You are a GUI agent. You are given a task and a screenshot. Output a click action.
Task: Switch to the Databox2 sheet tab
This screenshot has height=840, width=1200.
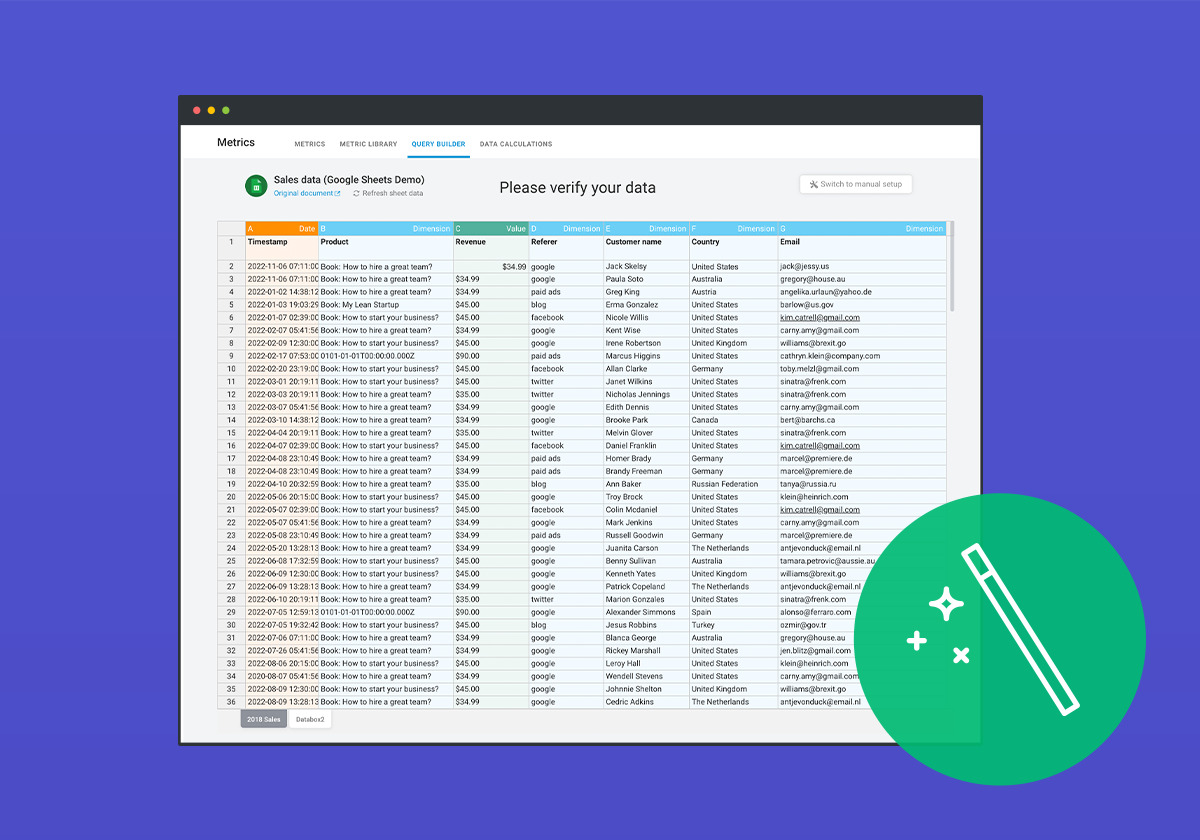[309, 719]
